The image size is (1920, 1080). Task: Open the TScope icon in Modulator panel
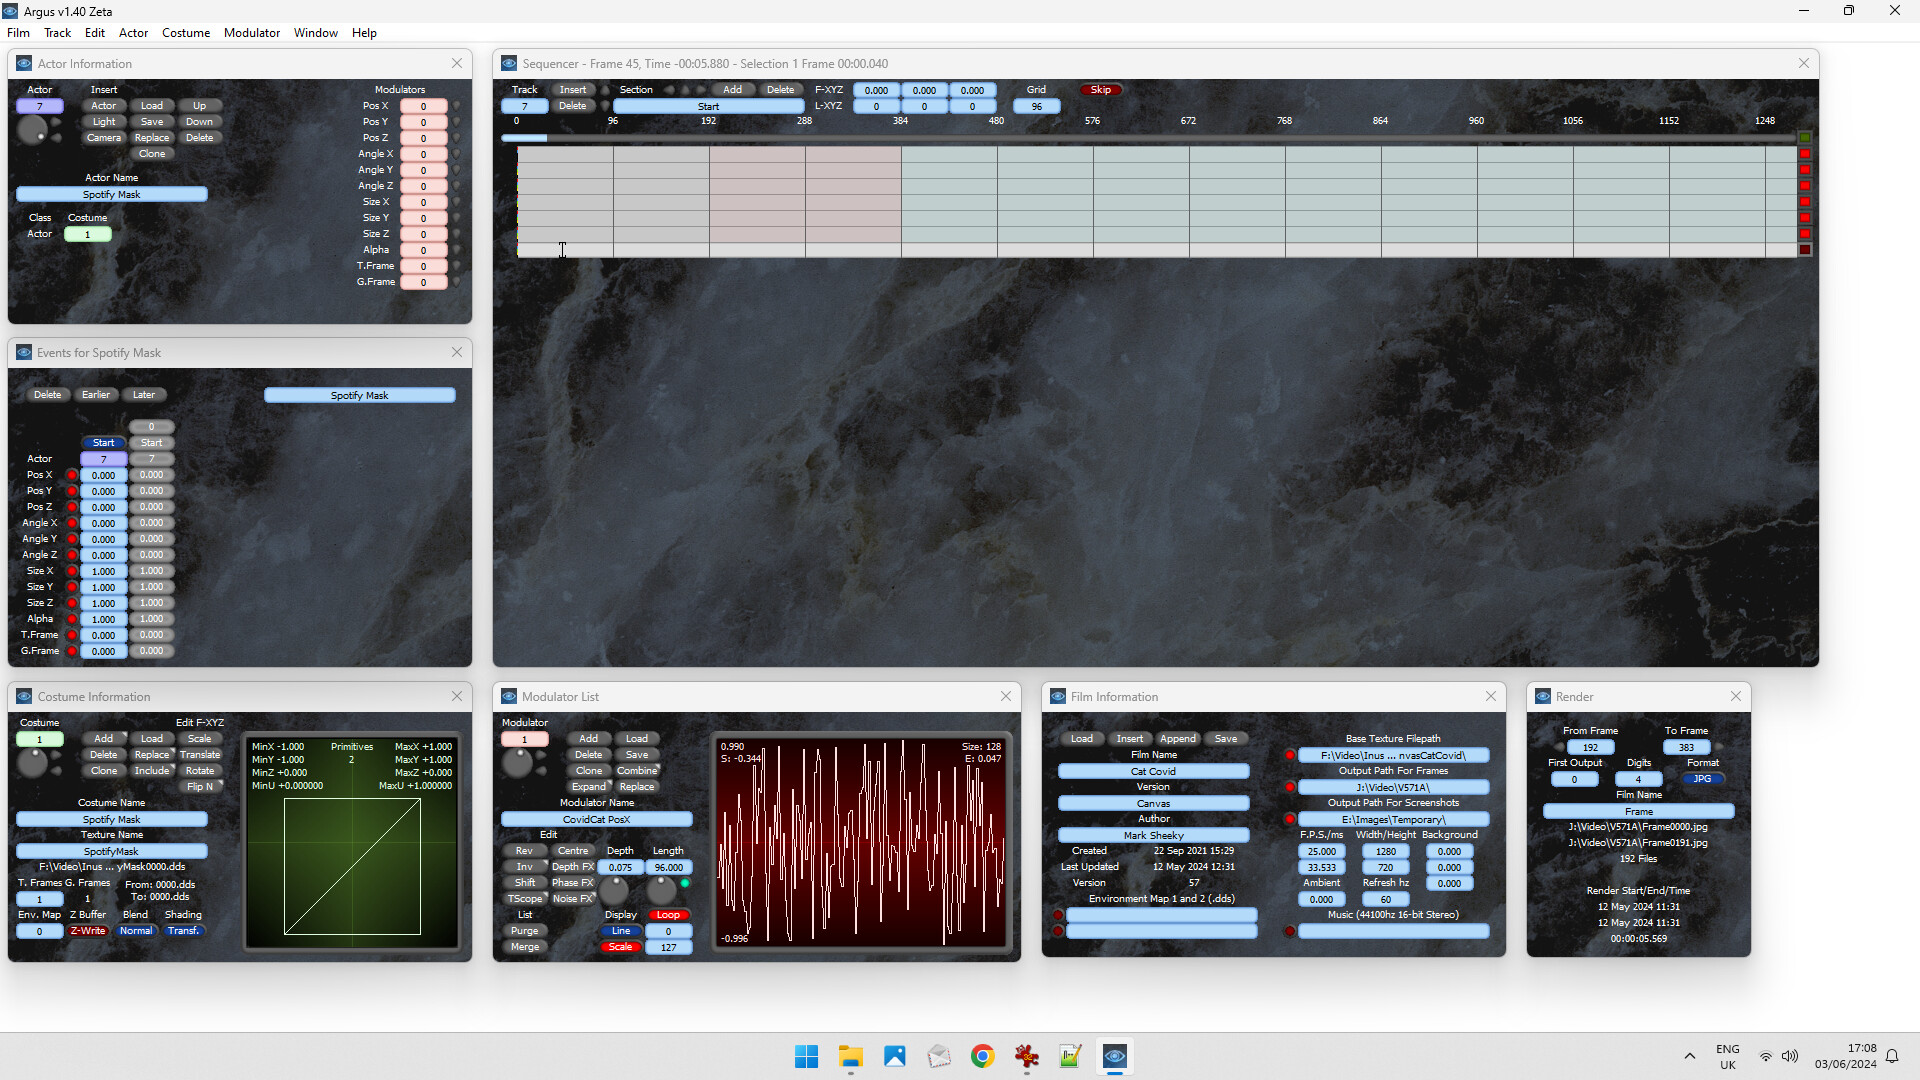(x=525, y=898)
